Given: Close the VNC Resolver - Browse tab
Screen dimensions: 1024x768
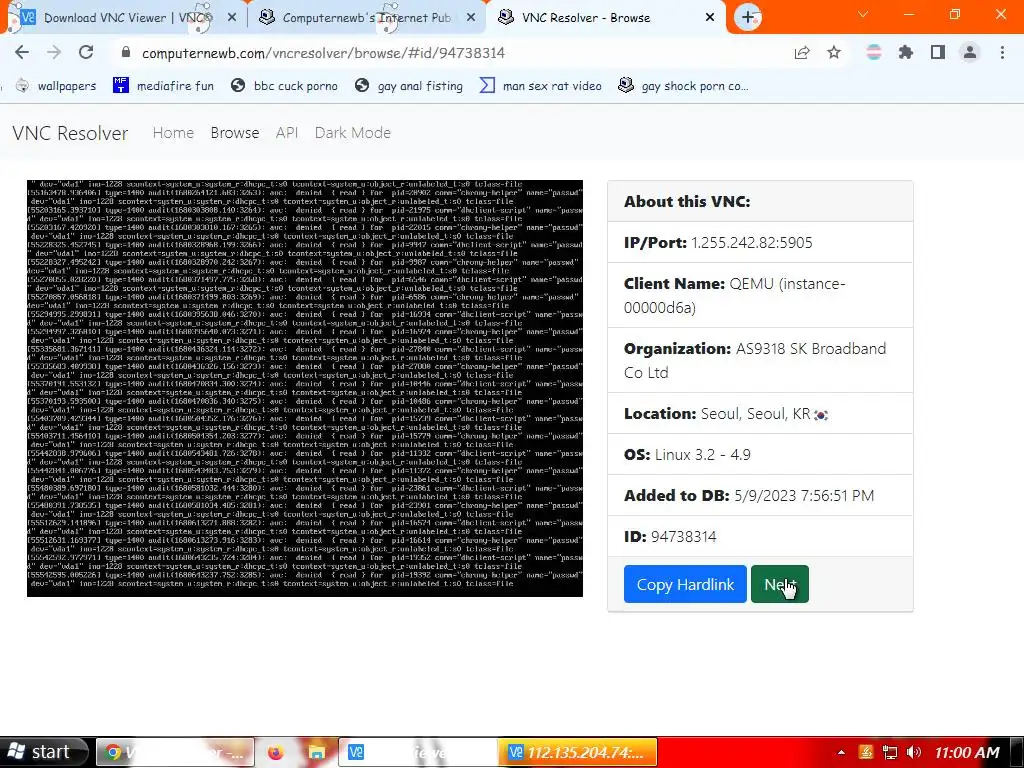Looking at the screenshot, I should (710, 18).
